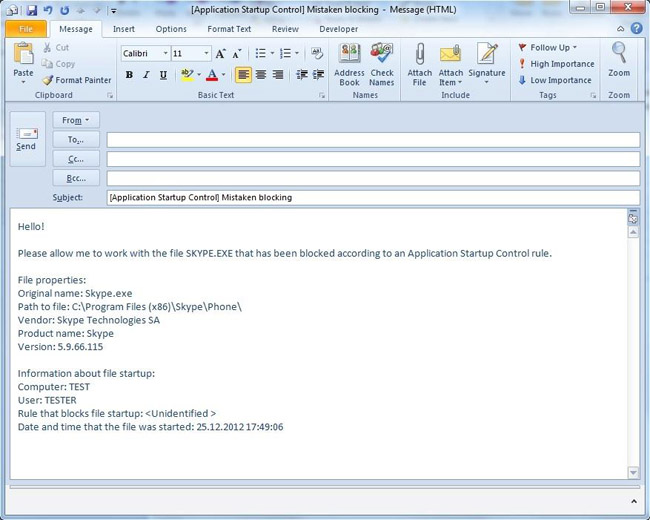Customize Quick Access Toolbar arrow
Image resolution: width=650 pixels, height=520 pixels.
(114, 11)
